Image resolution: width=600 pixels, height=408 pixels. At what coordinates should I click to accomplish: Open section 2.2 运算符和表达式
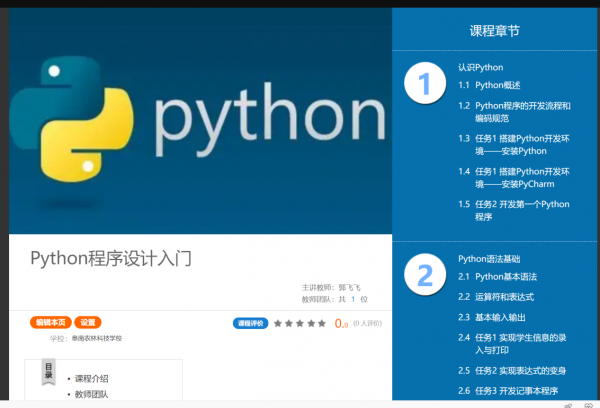(x=496, y=297)
